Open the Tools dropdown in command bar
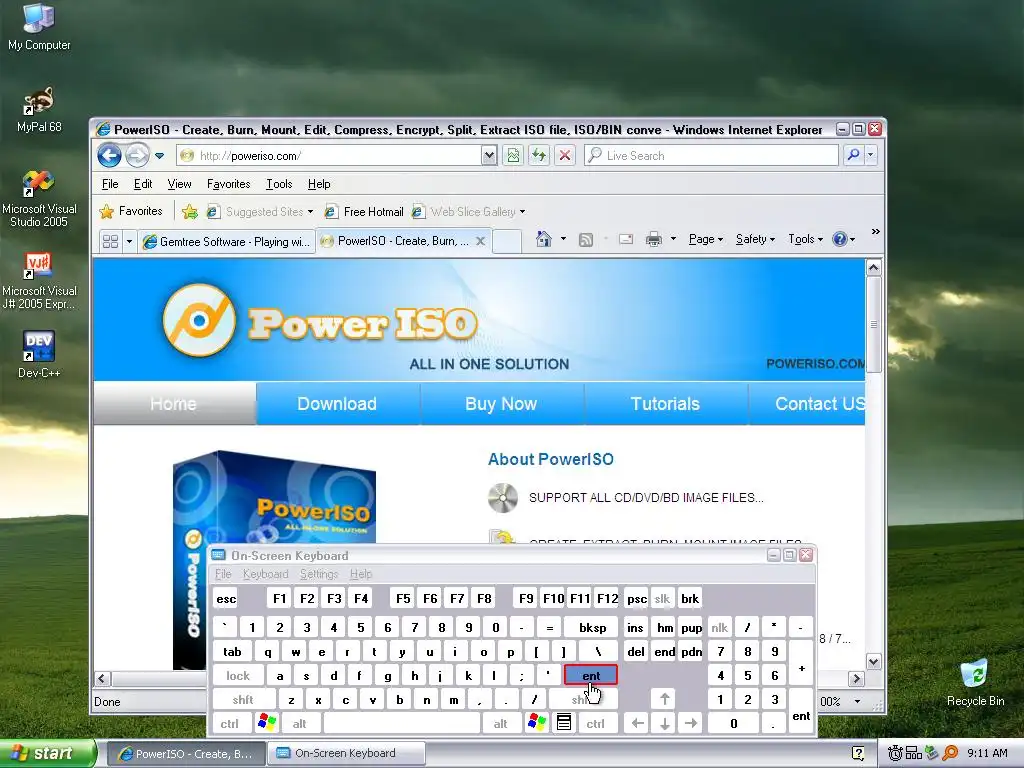The image size is (1024, 768). (x=806, y=239)
